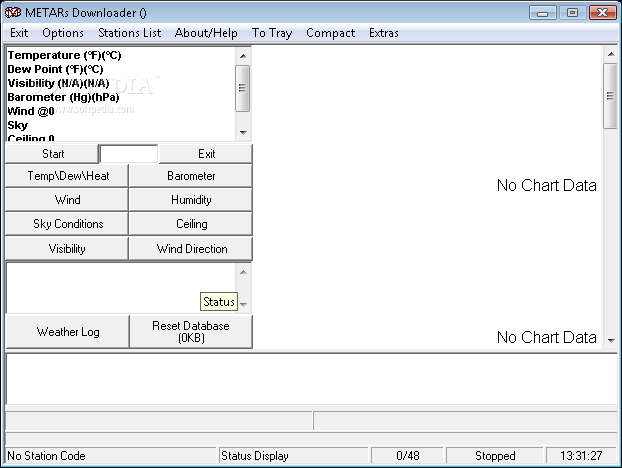This screenshot has width=622, height=468.
Task: Click Reset Database (0KB) button
Action: point(191,332)
